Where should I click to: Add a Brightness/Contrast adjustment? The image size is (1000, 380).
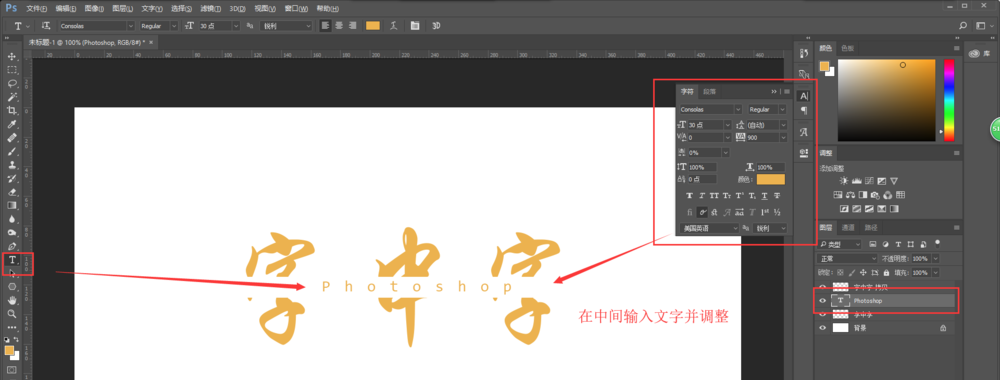(x=844, y=181)
